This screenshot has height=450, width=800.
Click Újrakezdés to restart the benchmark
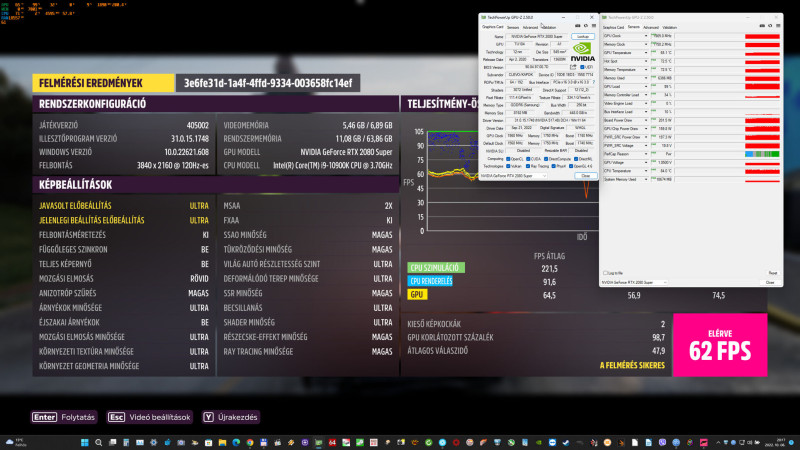(237, 417)
